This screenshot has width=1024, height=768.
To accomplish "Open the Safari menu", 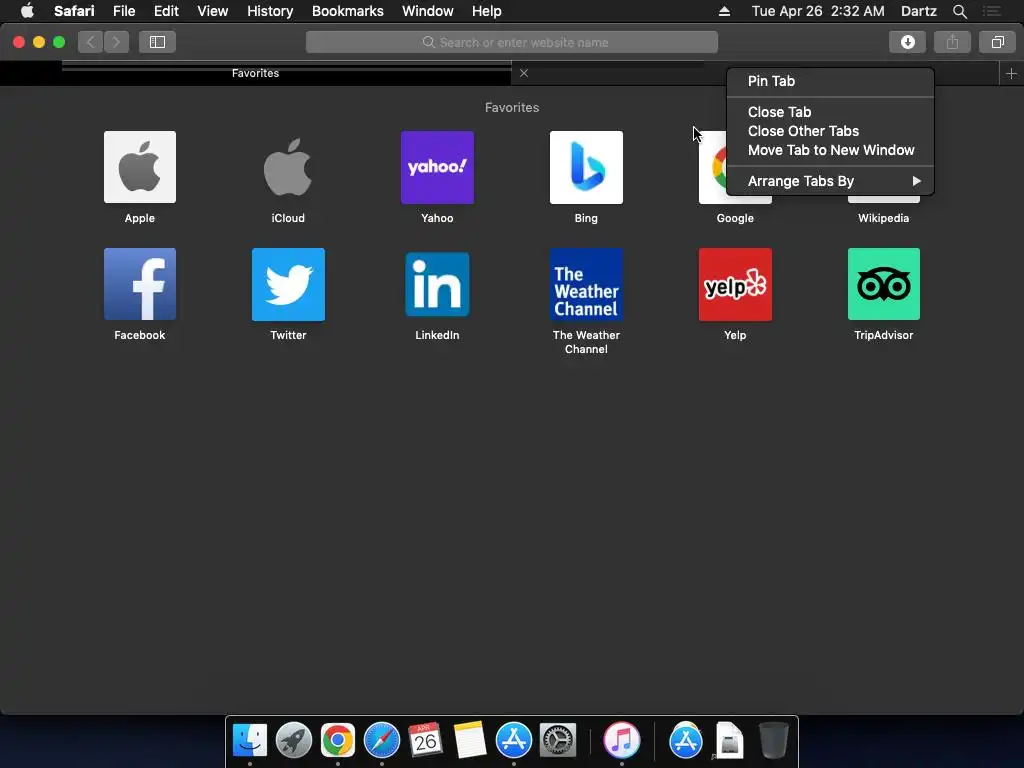I will pos(74,11).
